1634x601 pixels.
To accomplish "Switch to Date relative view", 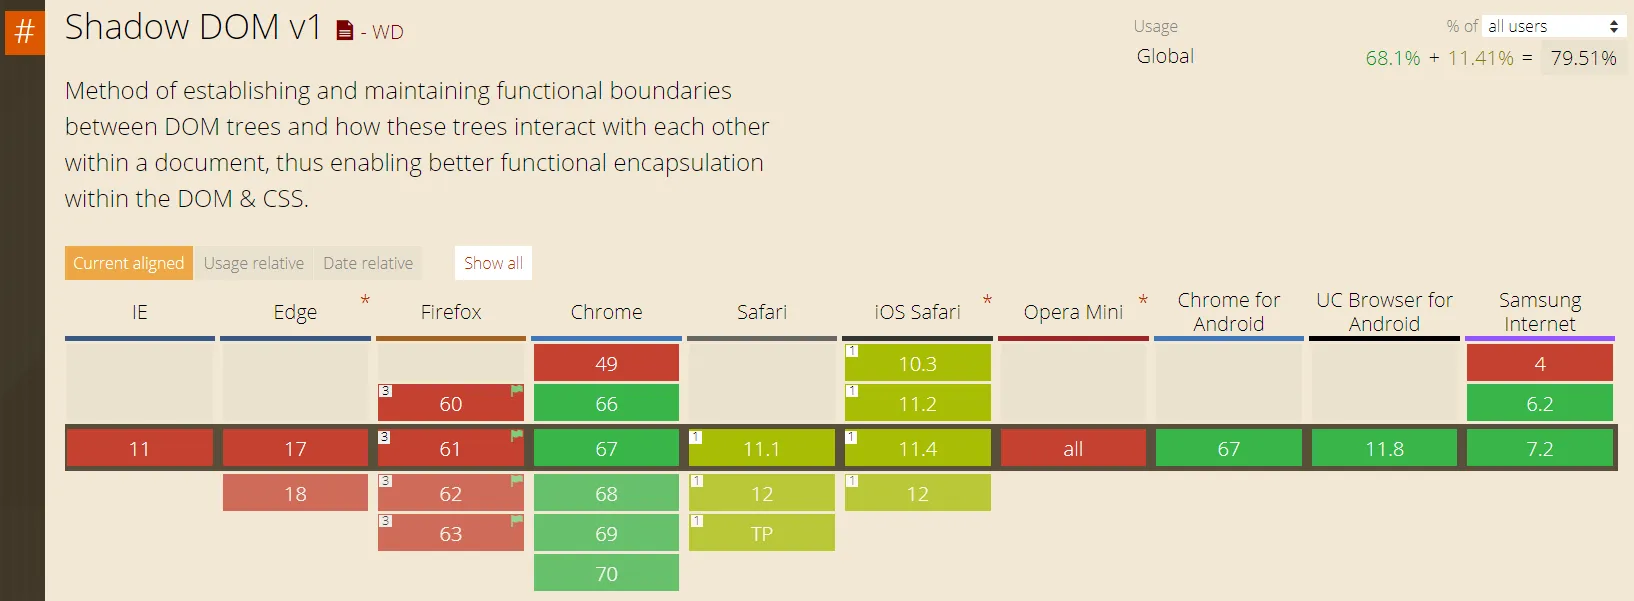I will coord(368,263).
